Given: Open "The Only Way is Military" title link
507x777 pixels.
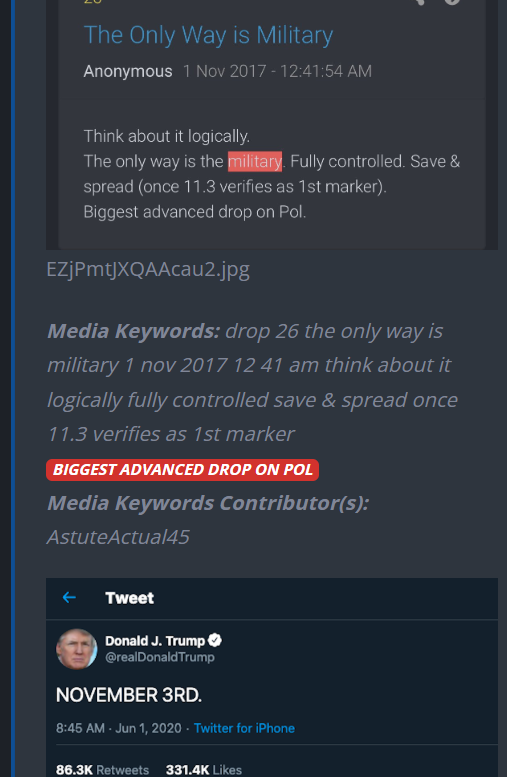Looking at the screenshot, I should (x=208, y=36).
